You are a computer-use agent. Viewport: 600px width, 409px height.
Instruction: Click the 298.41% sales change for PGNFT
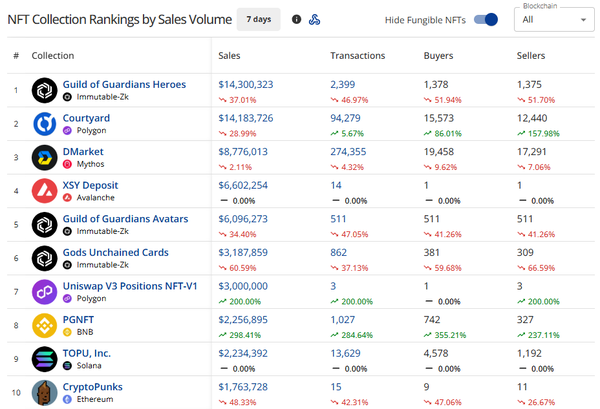[245, 335]
